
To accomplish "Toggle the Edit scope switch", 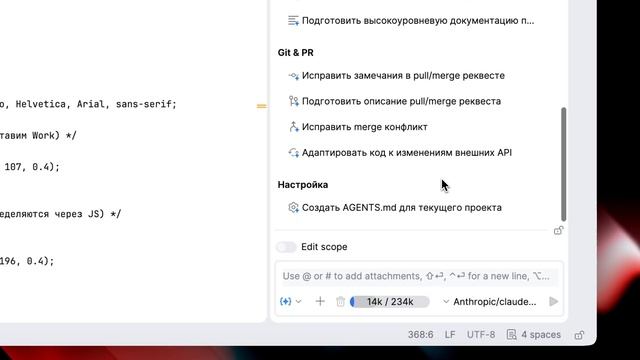I will [286, 247].
